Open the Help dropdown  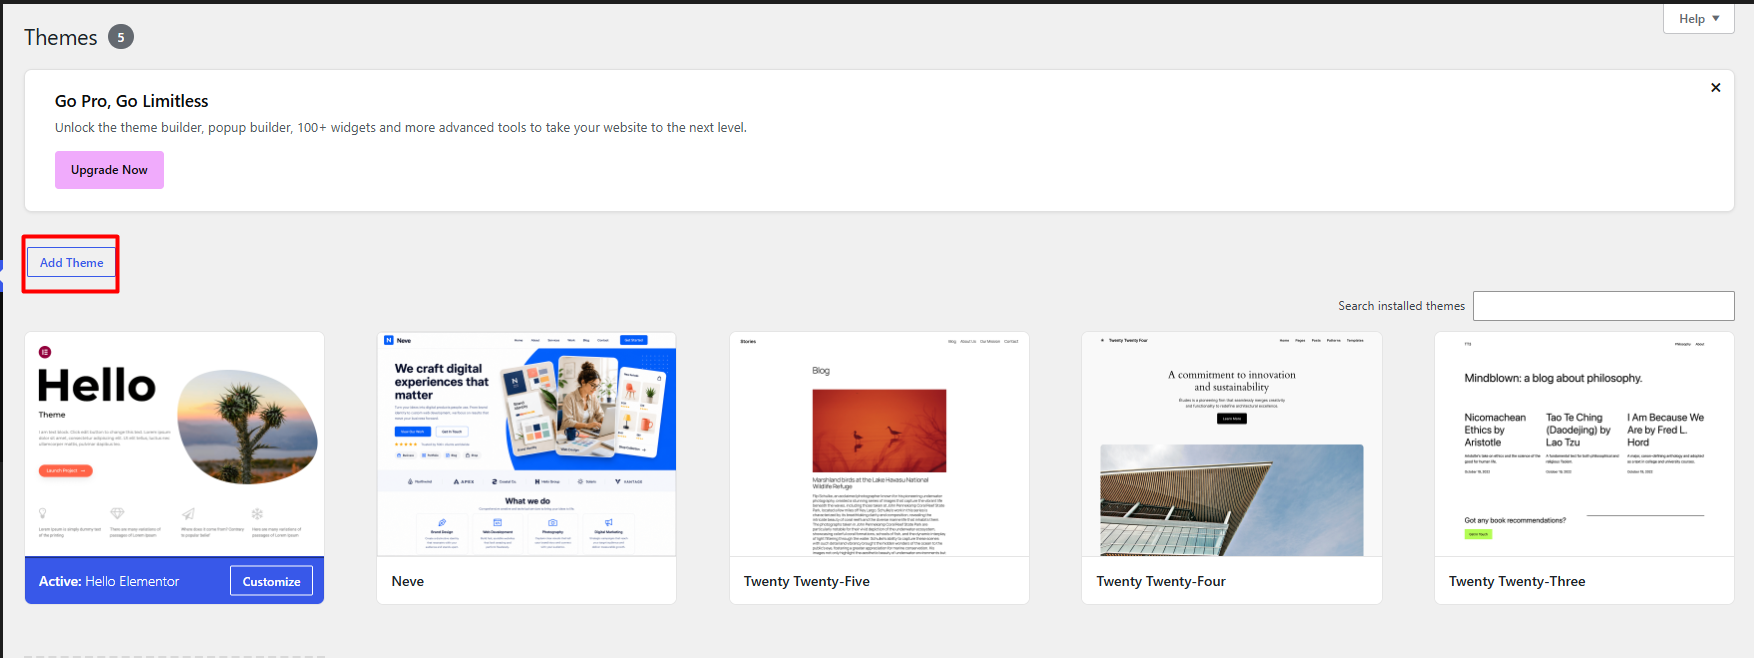[1698, 19]
